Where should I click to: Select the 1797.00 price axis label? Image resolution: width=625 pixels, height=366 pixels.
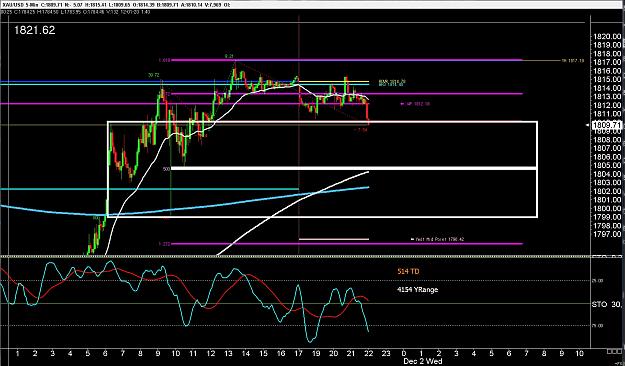coord(607,234)
